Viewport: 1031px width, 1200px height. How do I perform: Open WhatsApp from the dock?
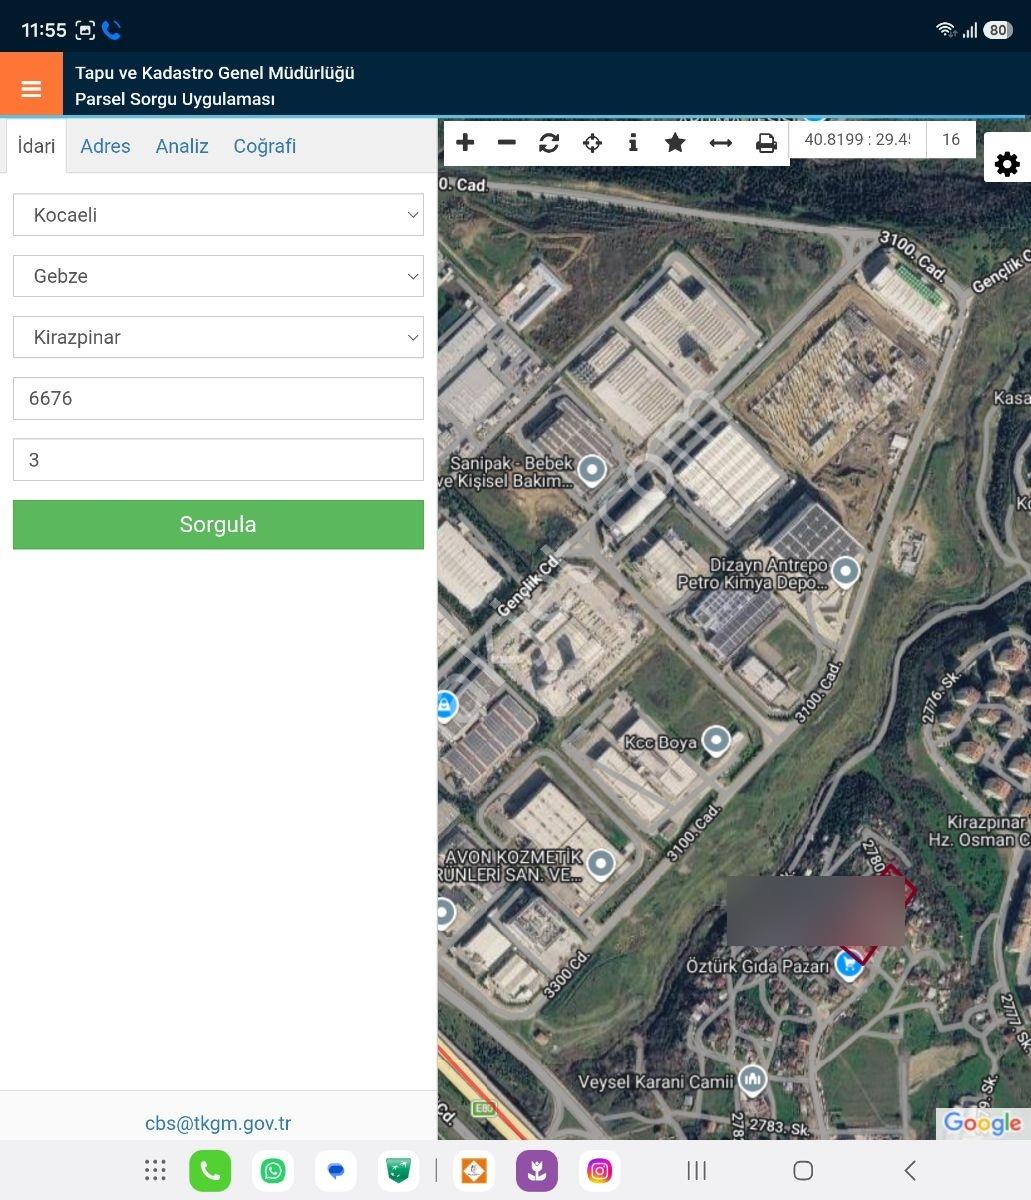[273, 1171]
